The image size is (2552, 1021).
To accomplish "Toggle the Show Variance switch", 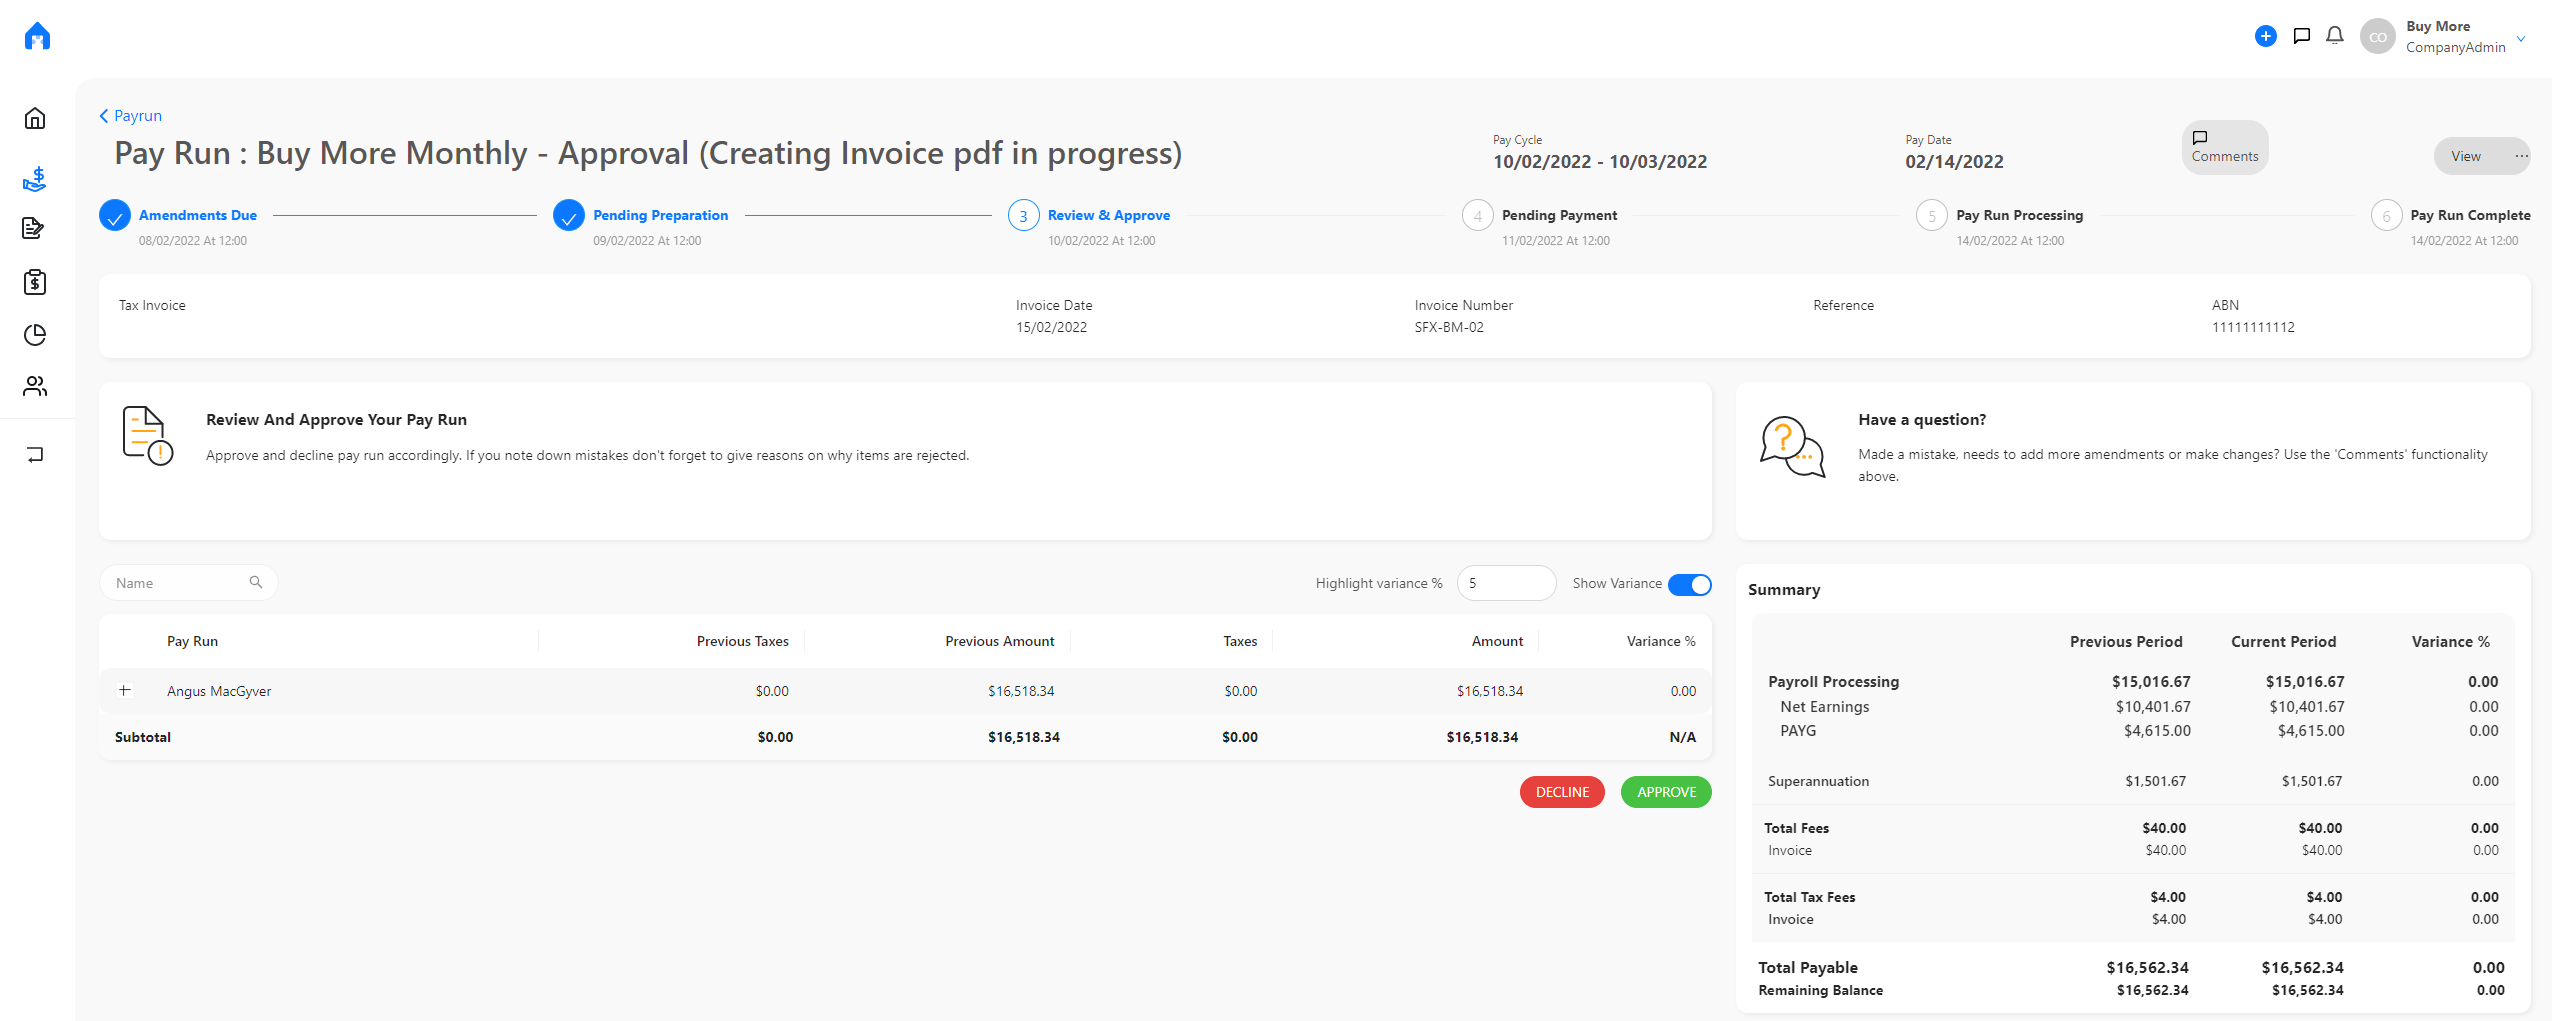I will [1689, 584].
